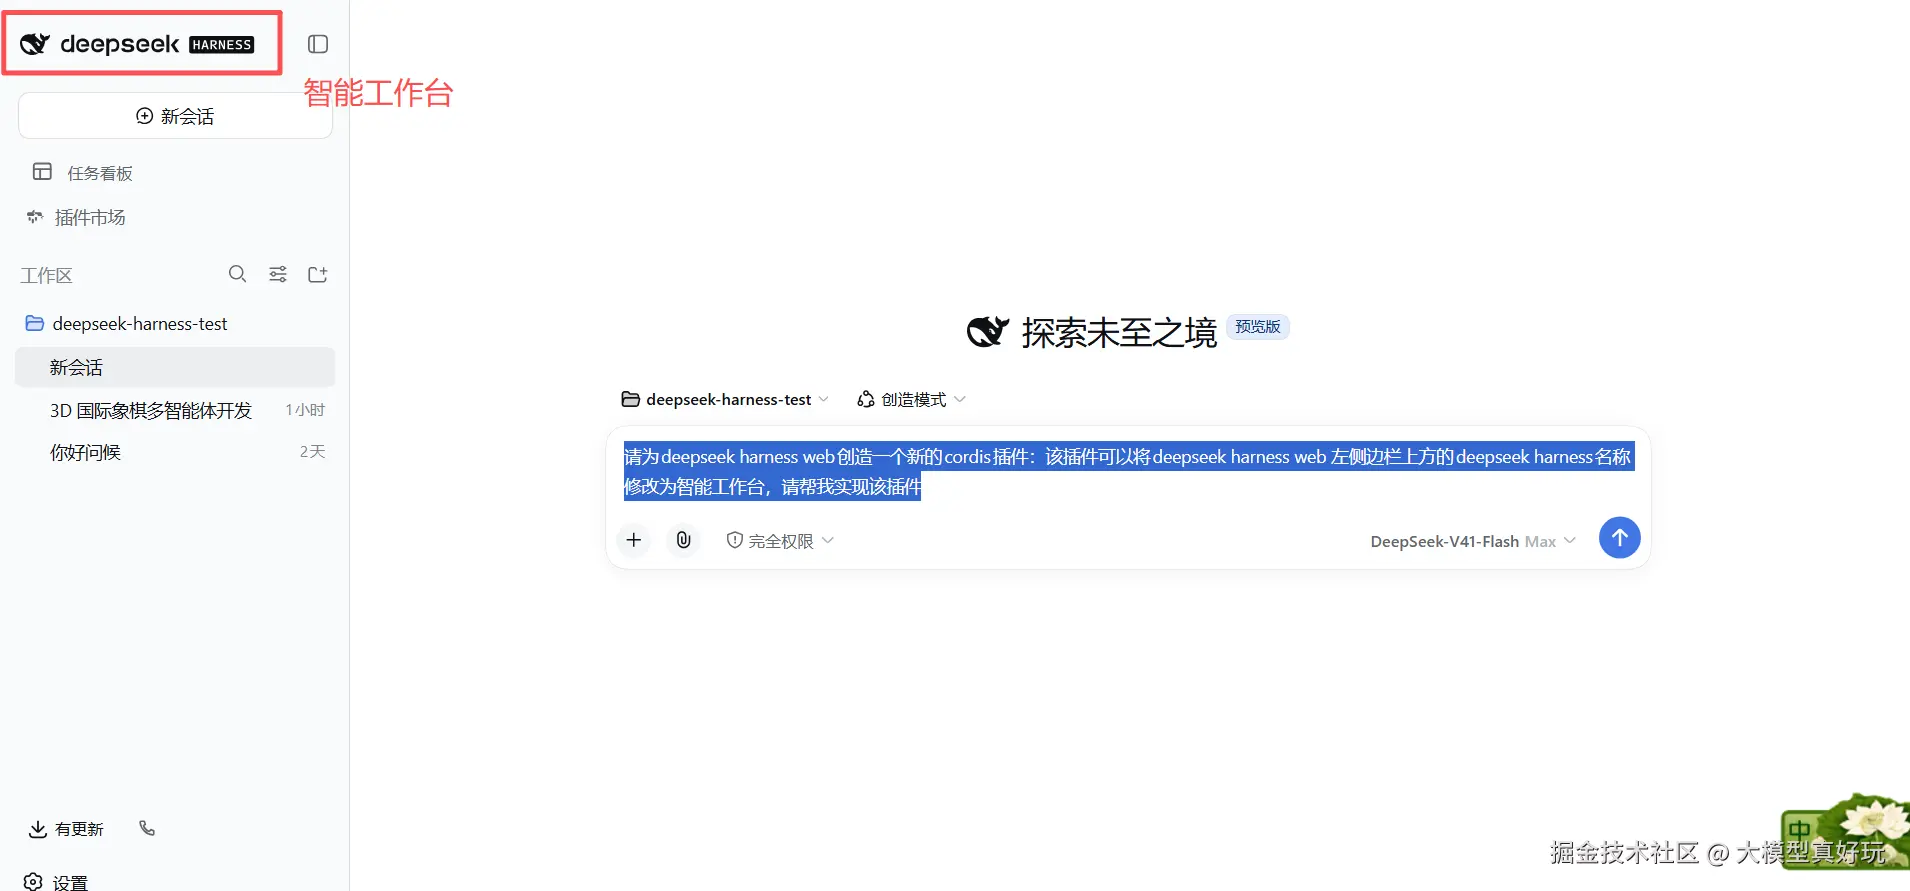Viewport: 1910px width, 891px height.
Task: Open the 你好问候 conversation
Action: point(175,452)
